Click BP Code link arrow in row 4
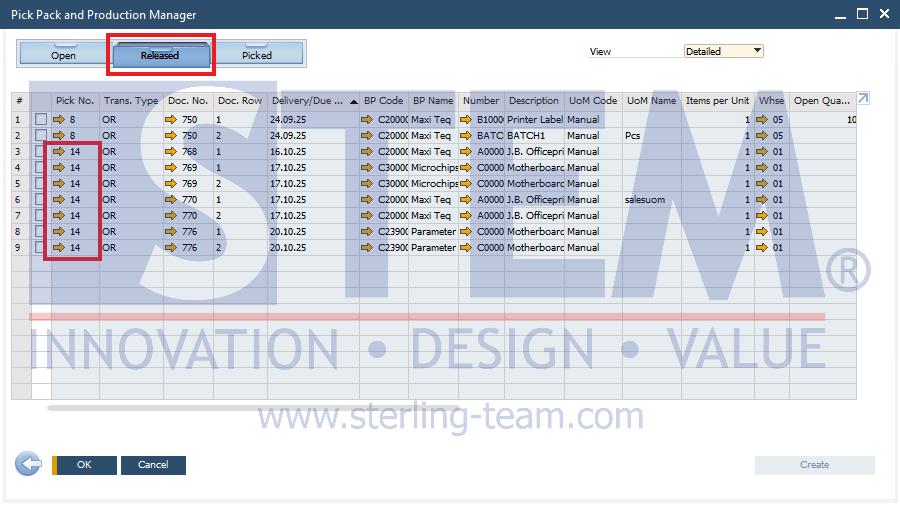The height and width of the screenshot is (505, 900). (367, 168)
